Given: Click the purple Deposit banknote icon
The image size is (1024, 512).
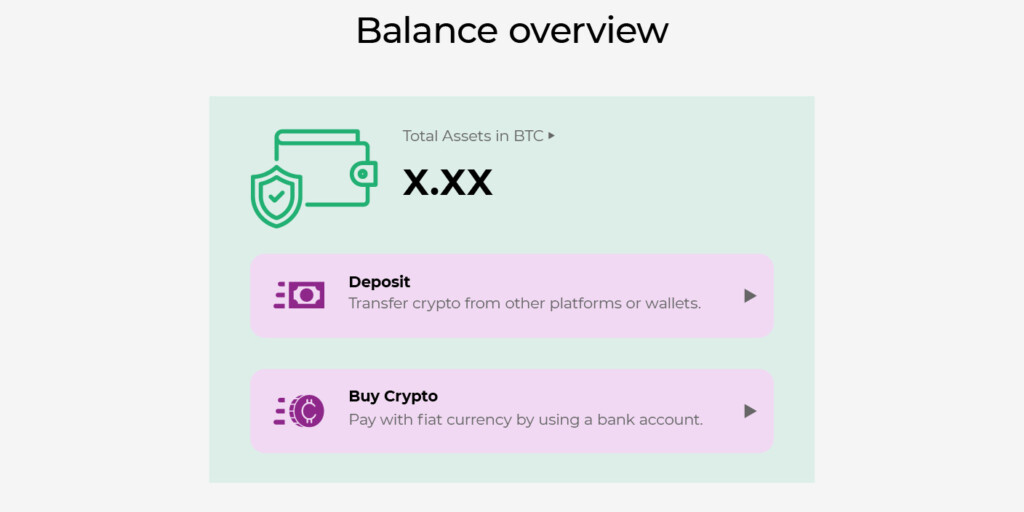Looking at the screenshot, I should pos(306,295).
